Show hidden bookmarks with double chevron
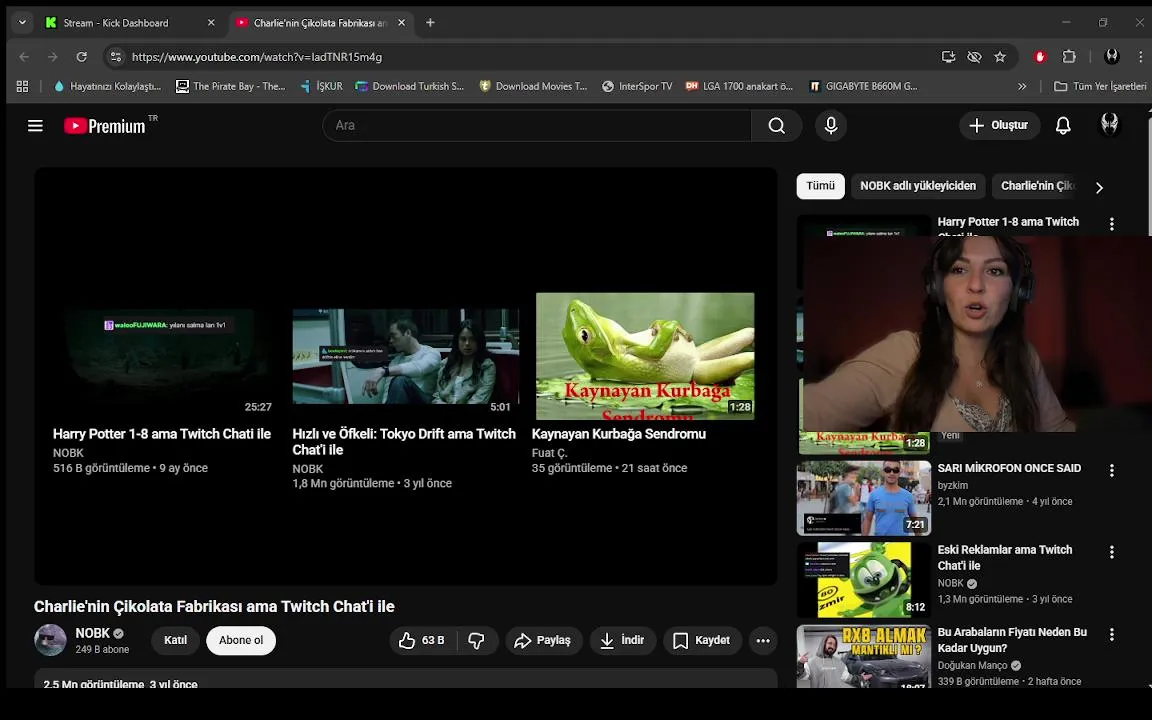 tap(1022, 86)
